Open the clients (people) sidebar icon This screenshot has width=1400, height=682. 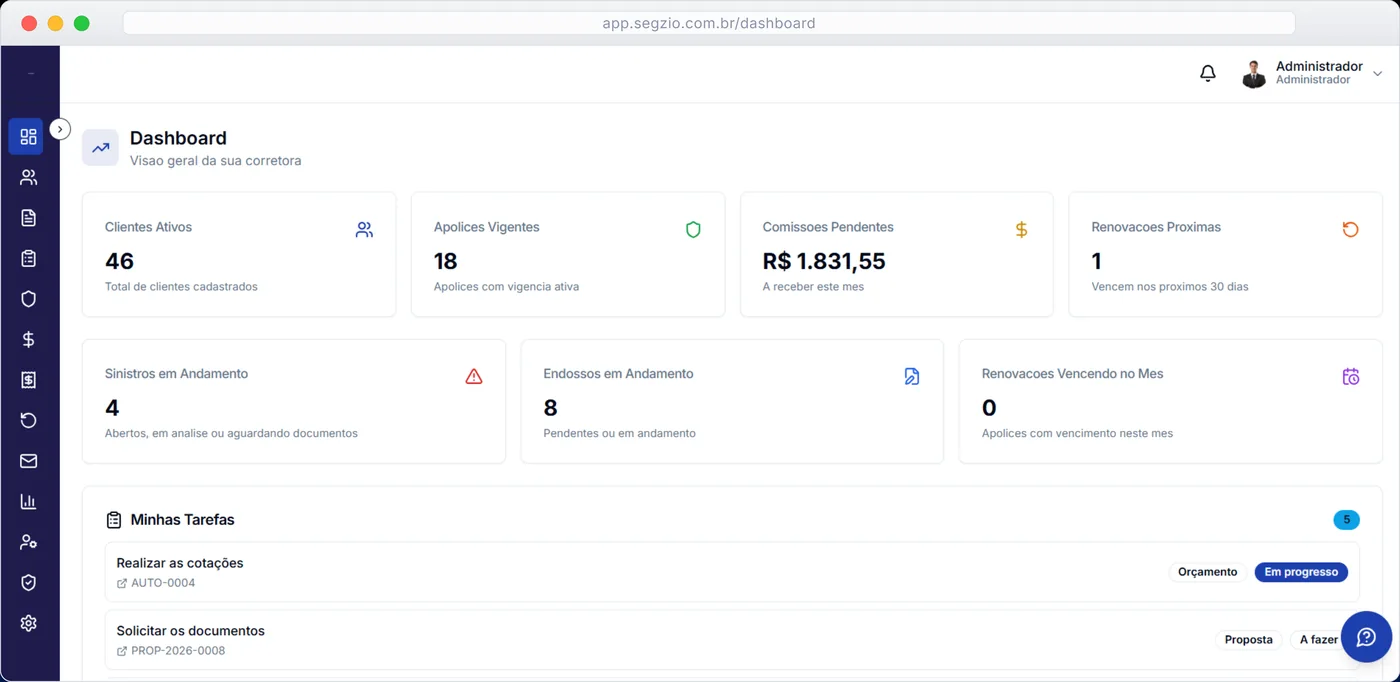tap(28, 177)
